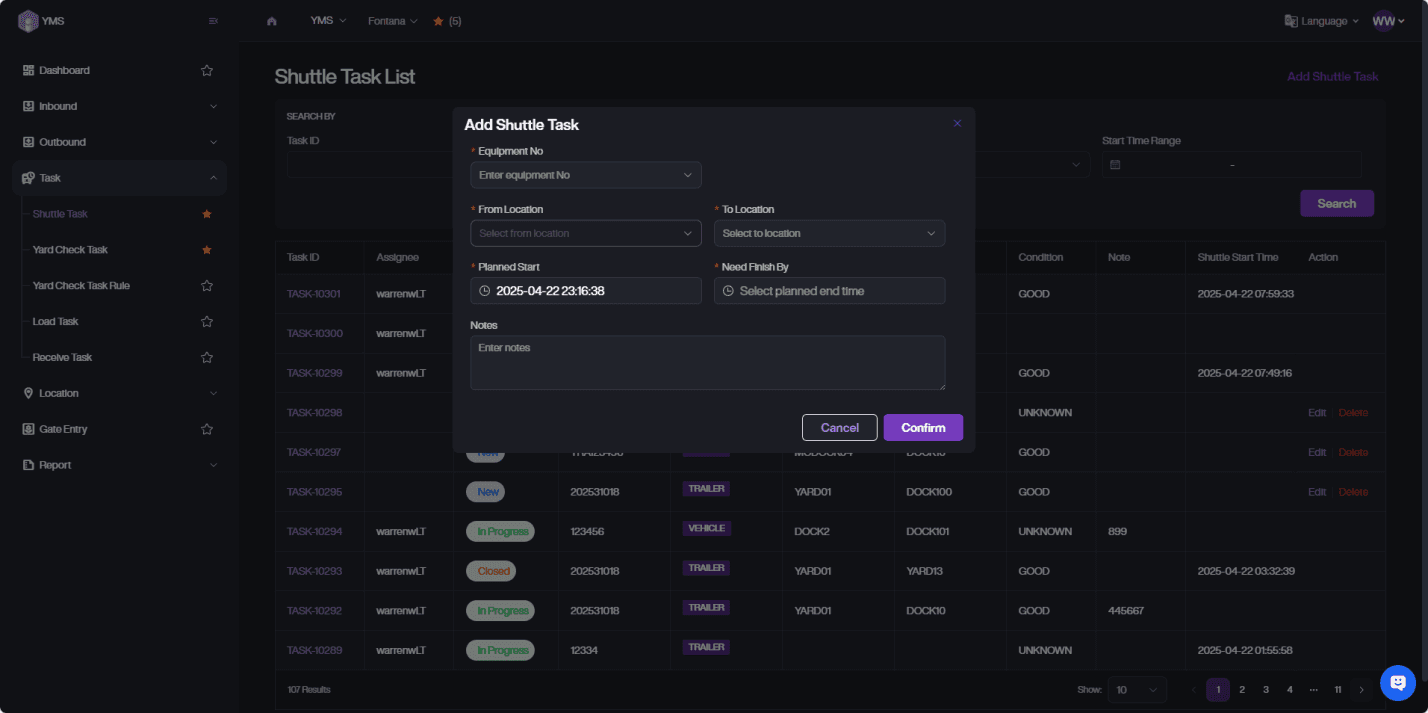Open Receive Task in sidebar
Image resolution: width=1428 pixels, height=713 pixels.
[x=62, y=357]
